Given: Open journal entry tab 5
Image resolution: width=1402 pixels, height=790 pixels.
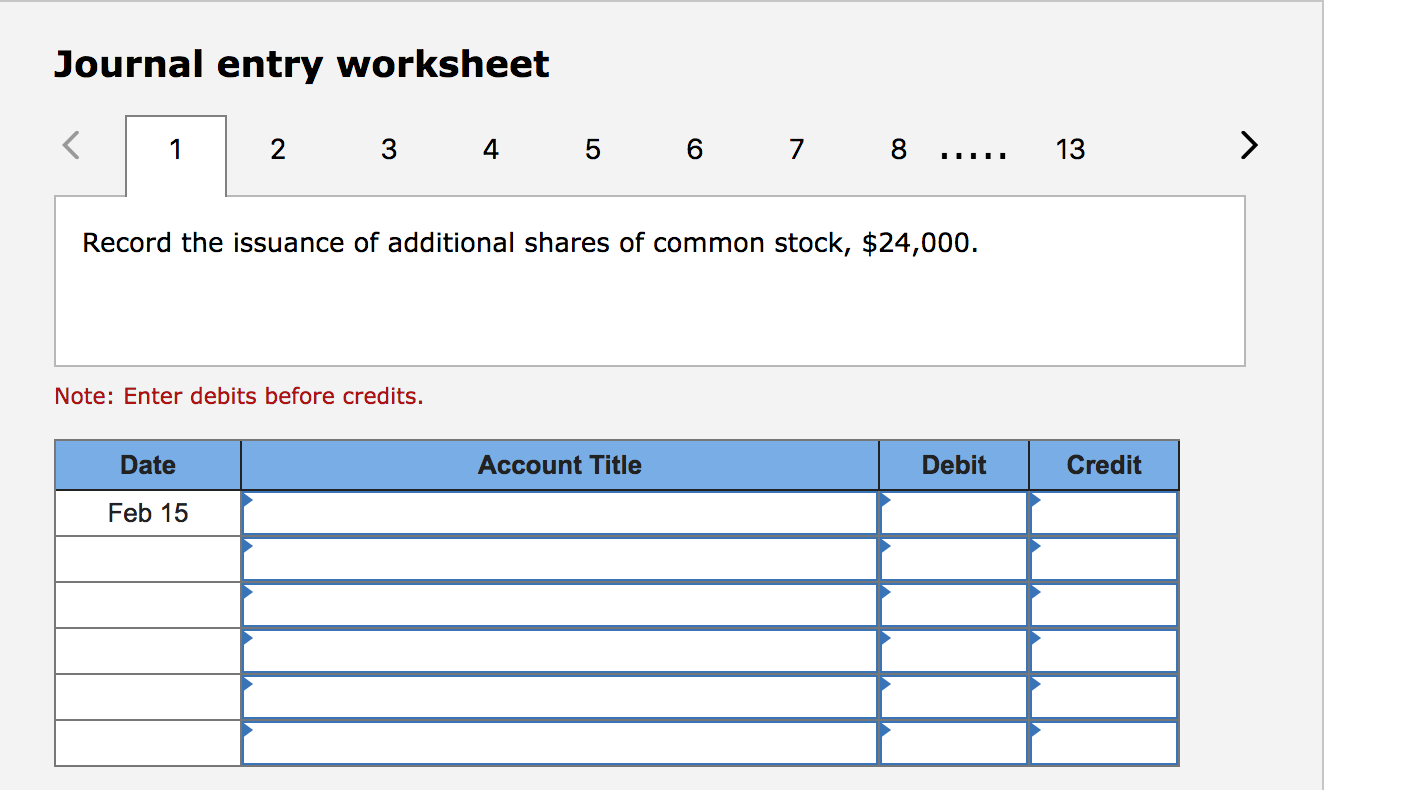Looking at the screenshot, I should click(593, 150).
